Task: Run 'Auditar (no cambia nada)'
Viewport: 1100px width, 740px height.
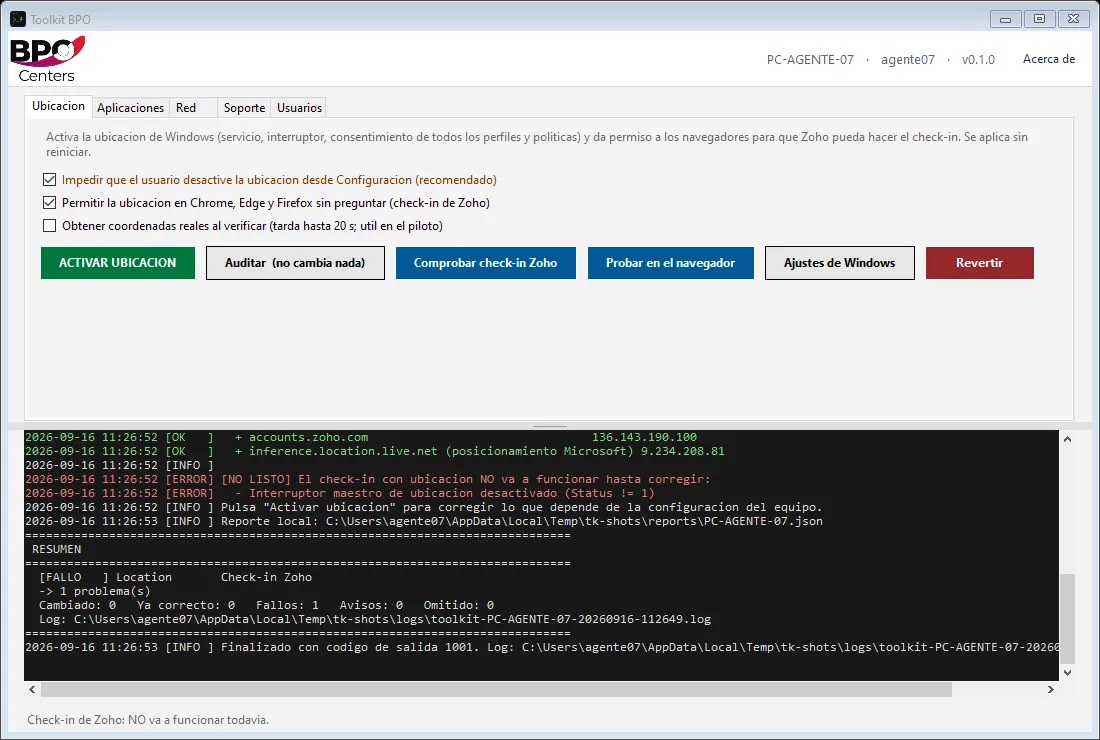Action: point(295,263)
